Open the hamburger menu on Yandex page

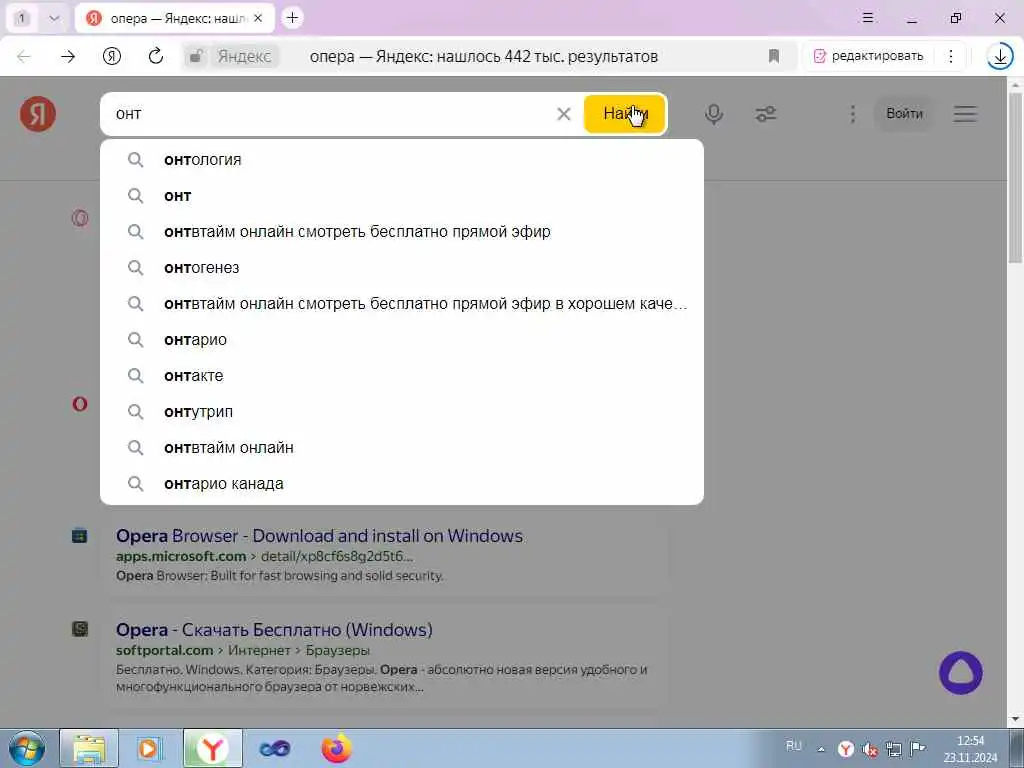[965, 114]
